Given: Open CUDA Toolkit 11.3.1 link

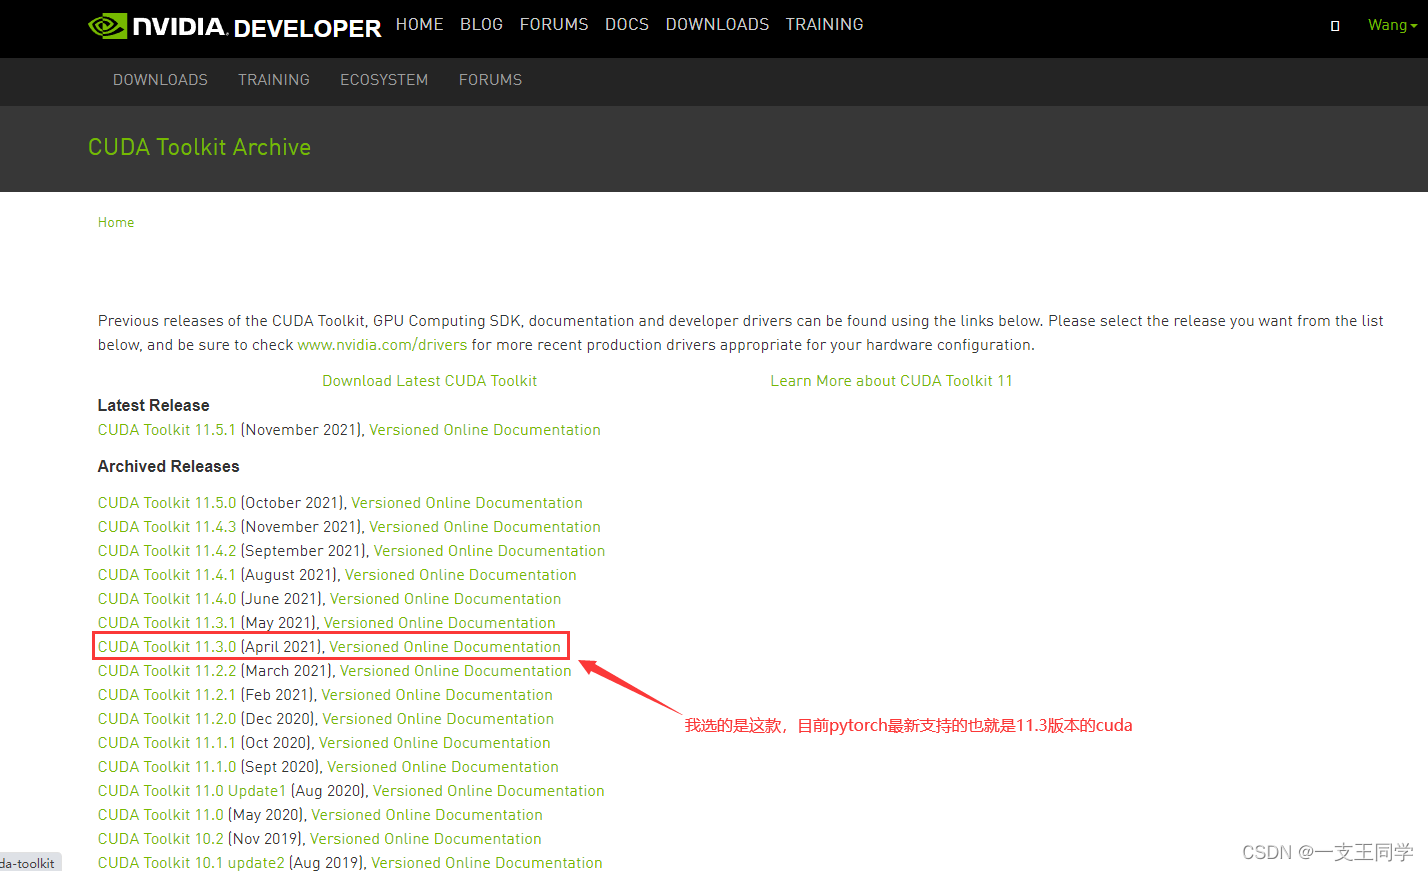Looking at the screenshot, I should click(167, 623).
